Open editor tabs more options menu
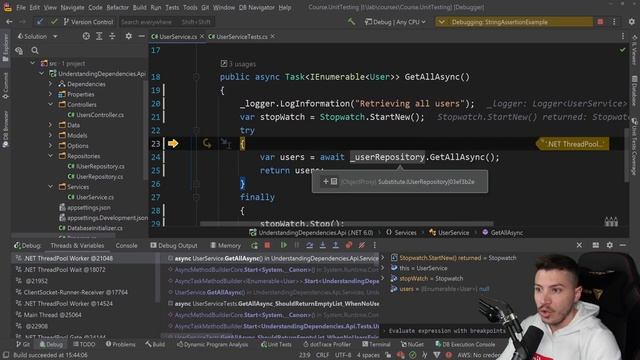The height and width of the screenshot is (360, 640). [623, 36]
